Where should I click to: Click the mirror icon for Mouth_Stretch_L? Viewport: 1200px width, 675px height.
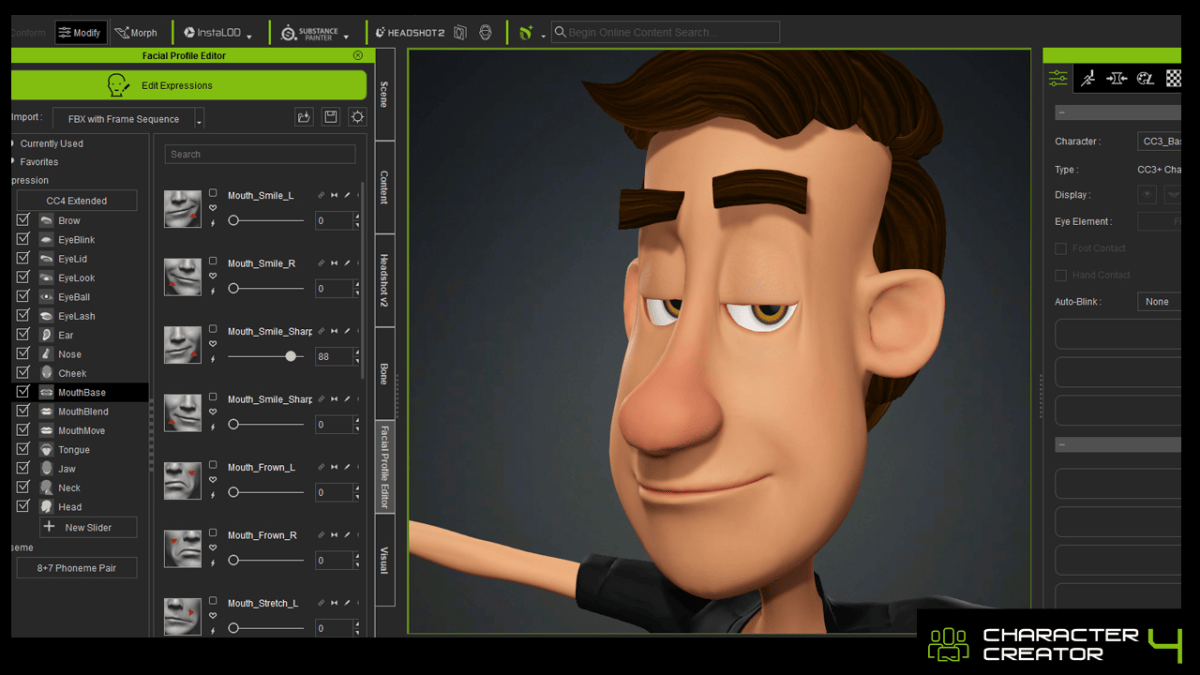[334, 603]
